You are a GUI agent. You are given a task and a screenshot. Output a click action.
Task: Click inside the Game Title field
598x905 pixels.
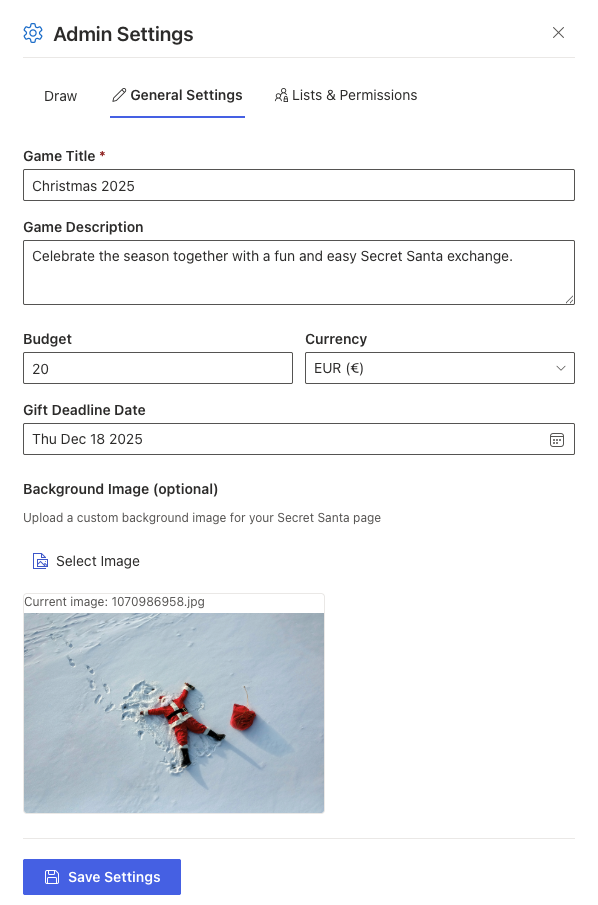[x=299, y=184]
